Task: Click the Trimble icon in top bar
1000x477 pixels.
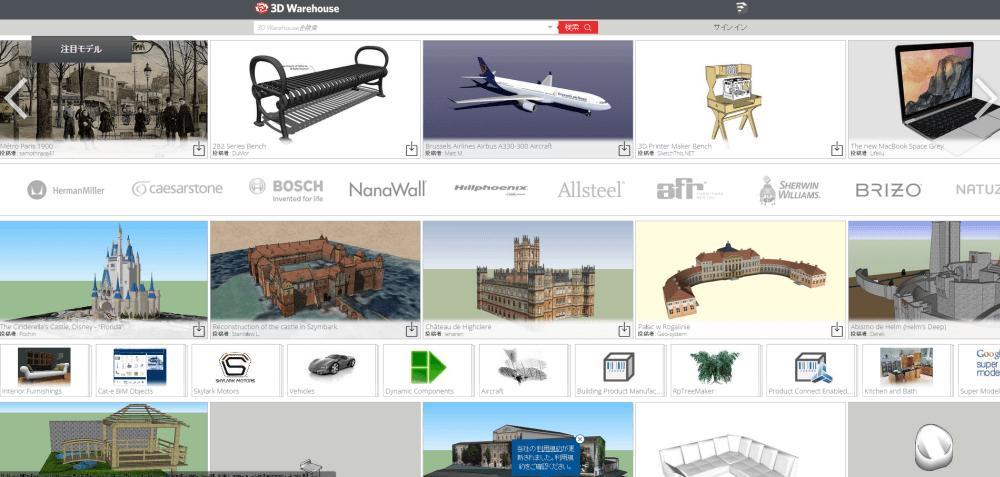Action: coord(741,8)
